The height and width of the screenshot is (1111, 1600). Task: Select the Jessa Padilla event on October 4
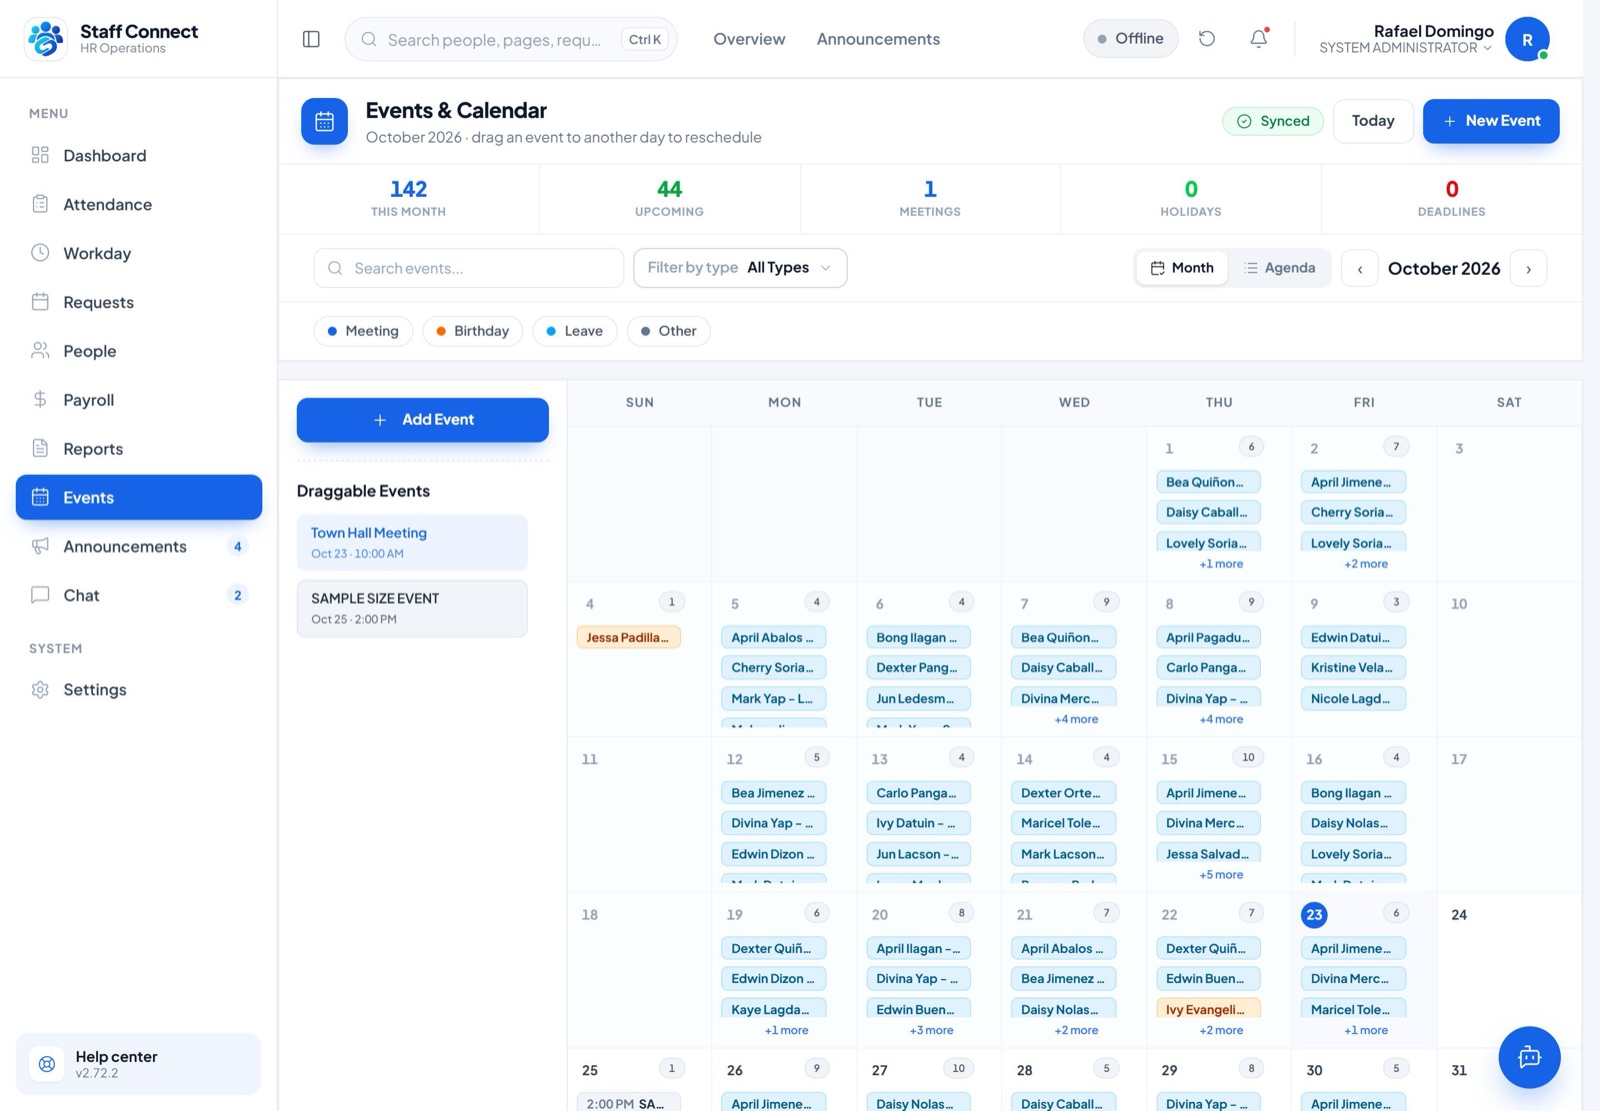coord(629,637)
